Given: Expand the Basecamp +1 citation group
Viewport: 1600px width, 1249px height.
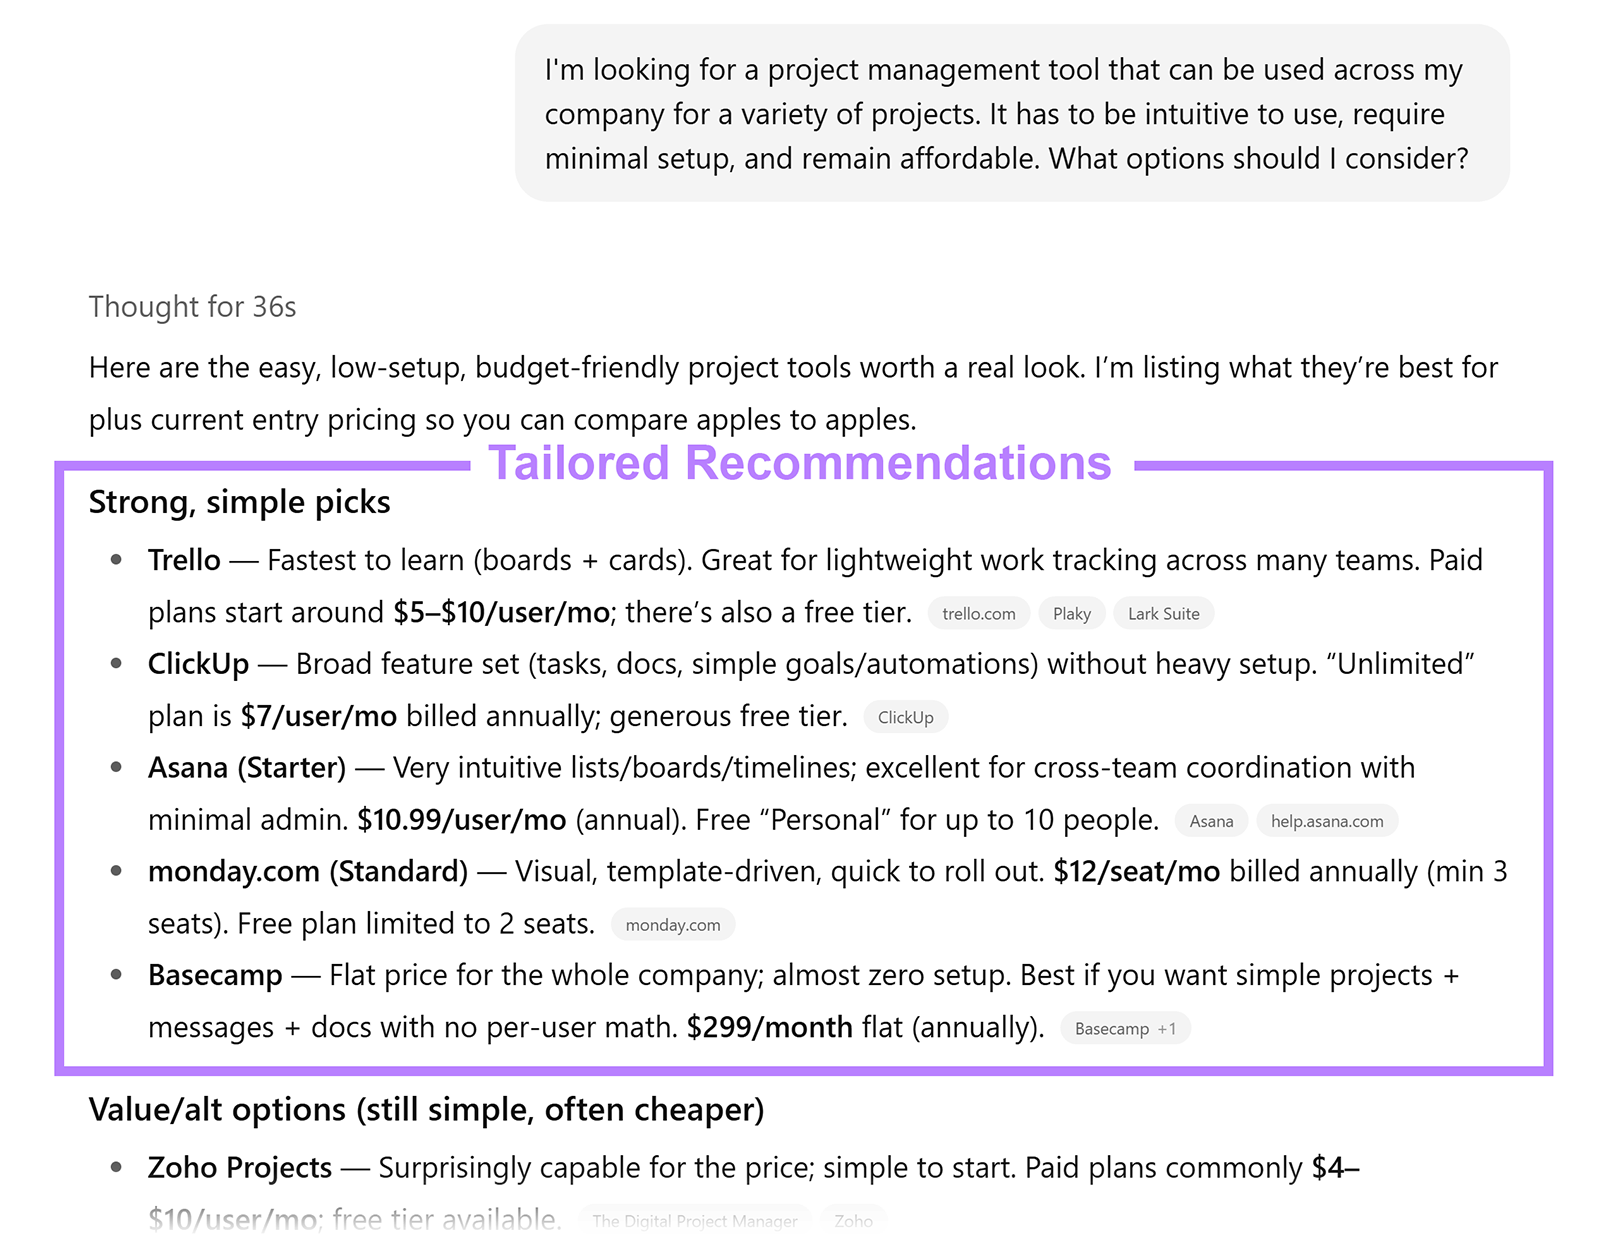Looking at the screenshot, I should [1124, 1028].
